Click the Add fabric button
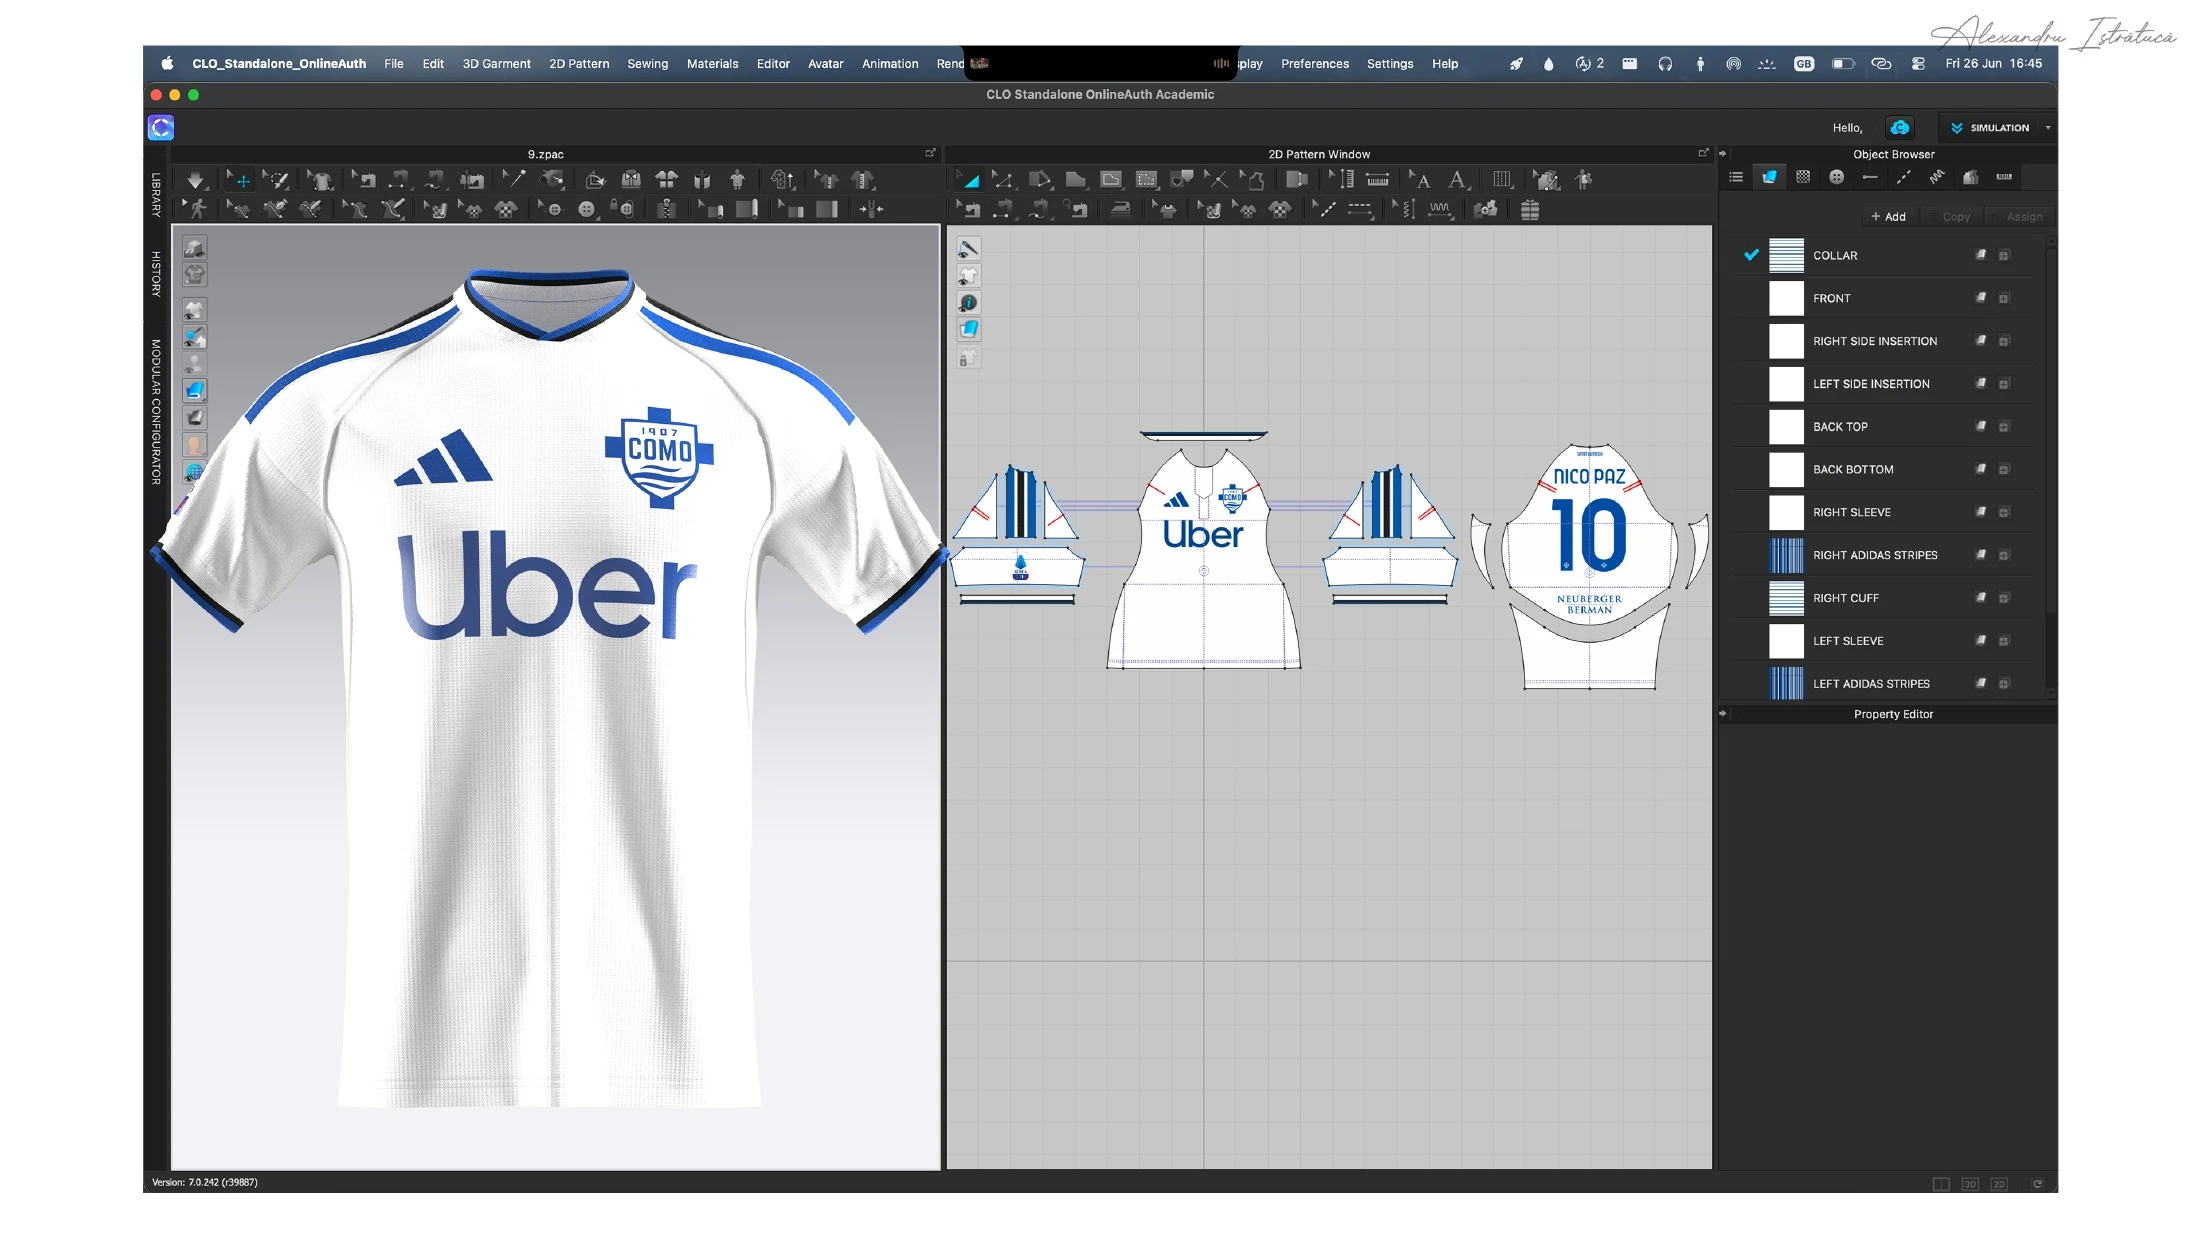 [x=1888, y=216]
